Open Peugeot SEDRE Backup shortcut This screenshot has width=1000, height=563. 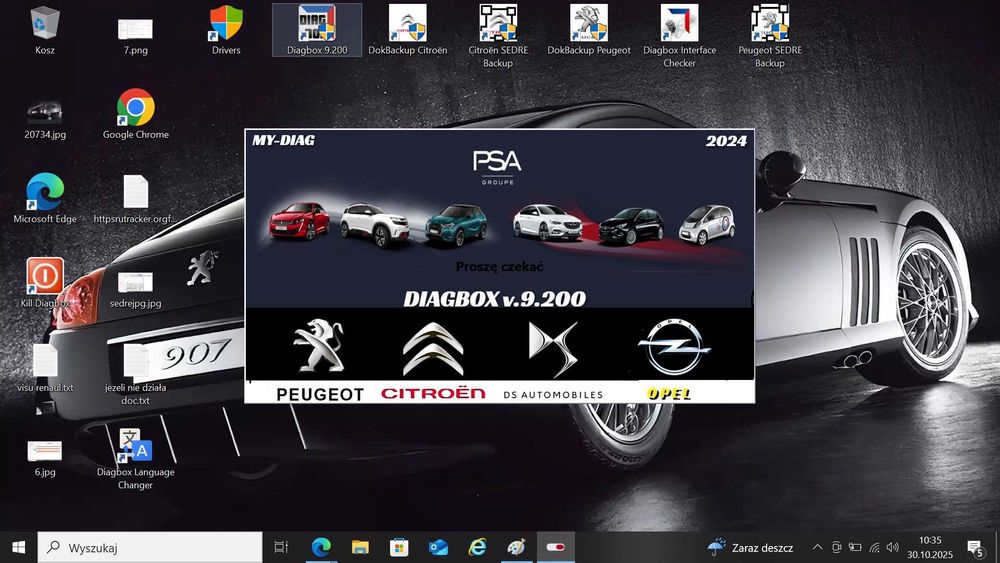tap(770, 36)
